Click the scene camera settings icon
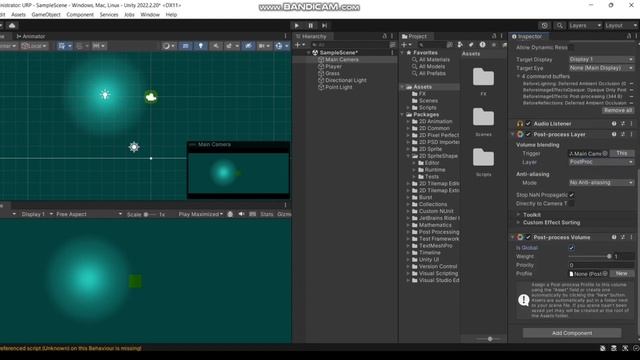640x360 pixels. pyautogui.click(x=262, y=46)
